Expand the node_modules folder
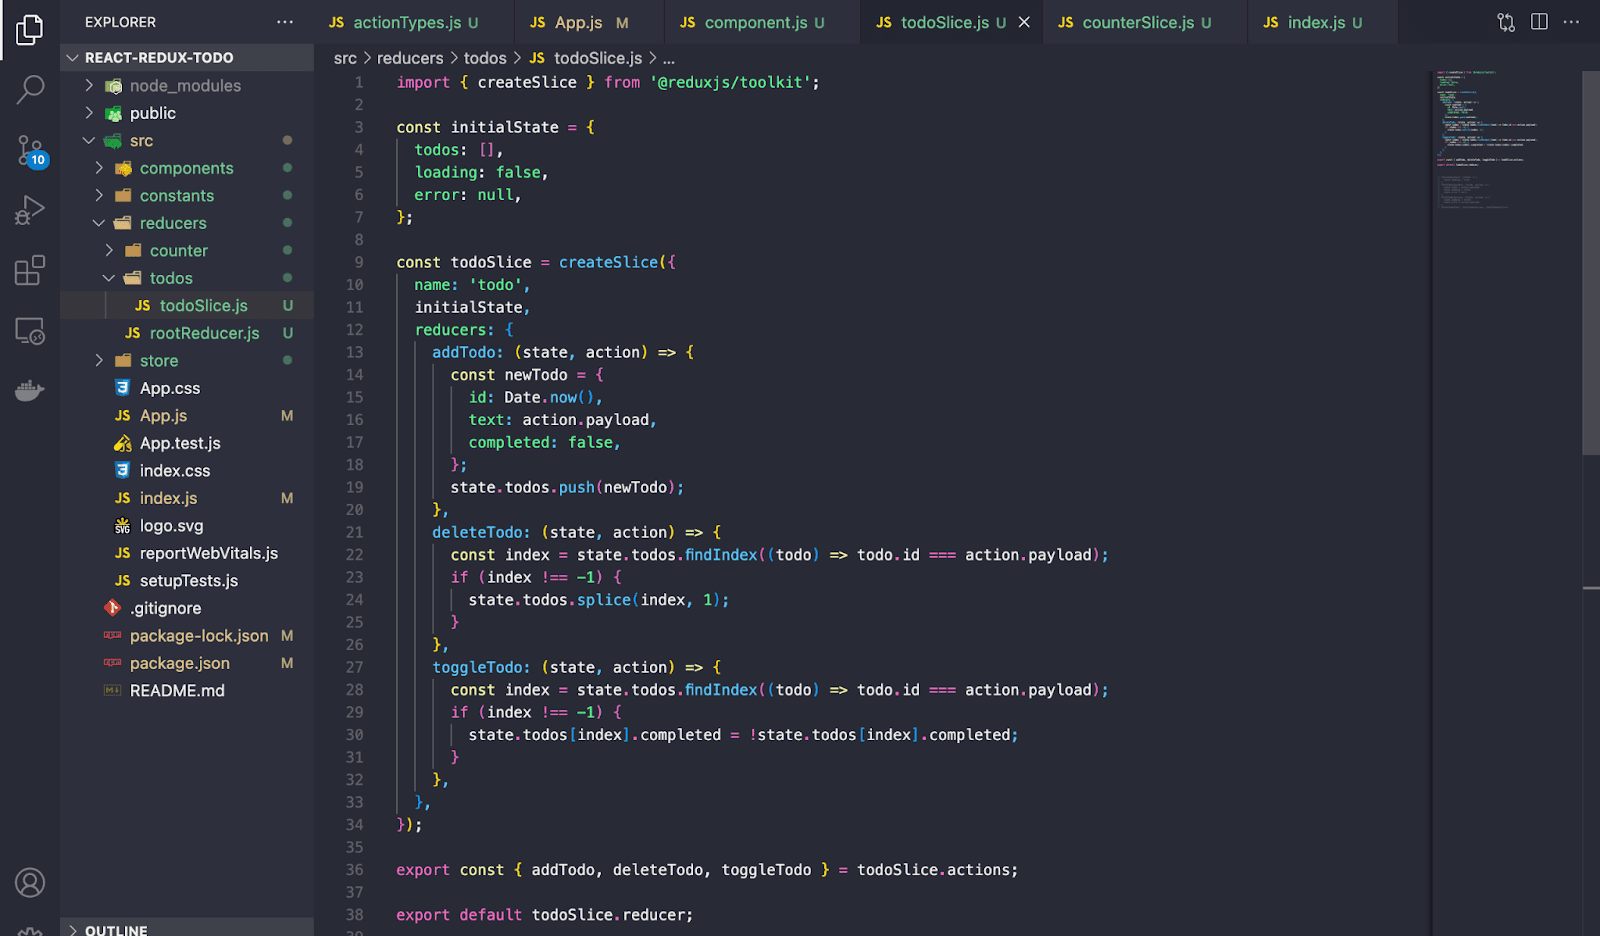 187,86
